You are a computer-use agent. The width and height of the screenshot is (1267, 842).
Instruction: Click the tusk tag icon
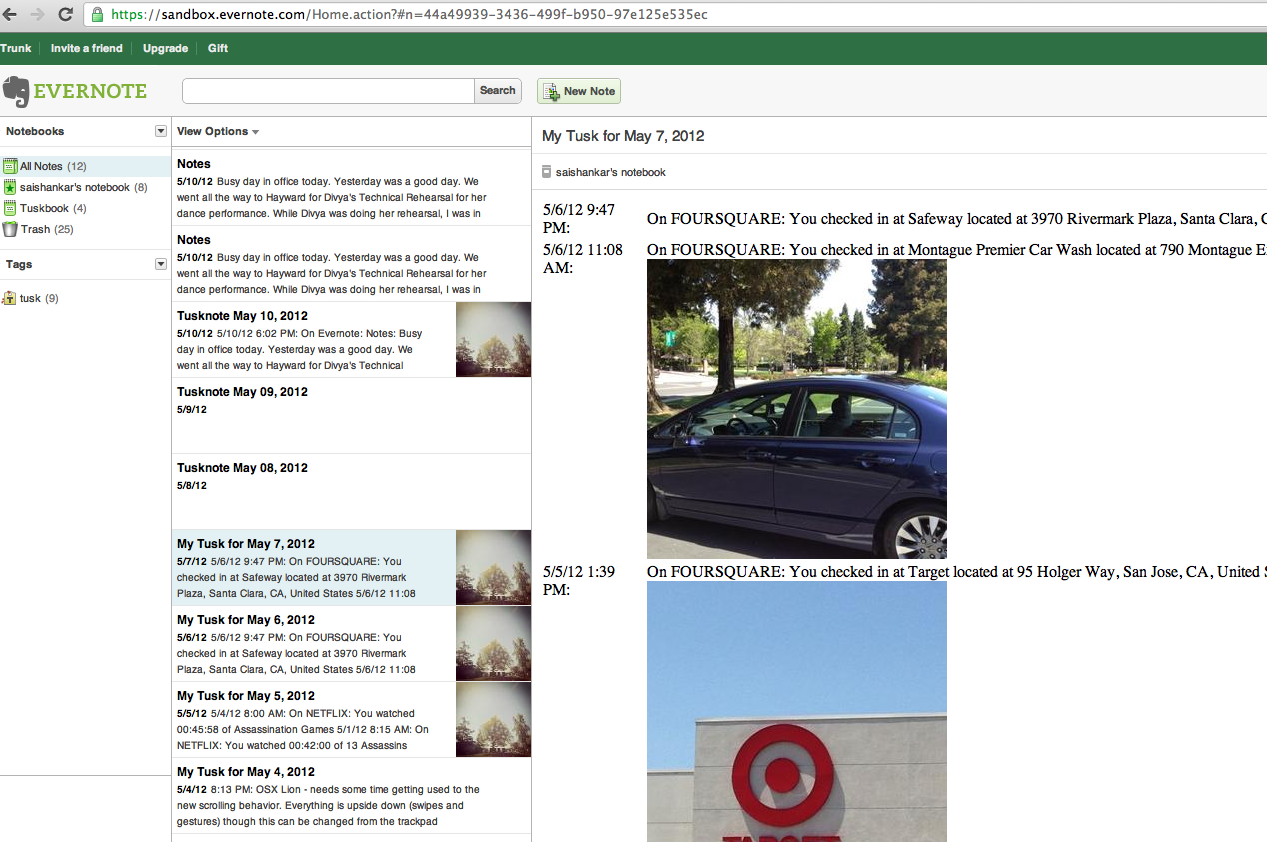pos(9,298)
